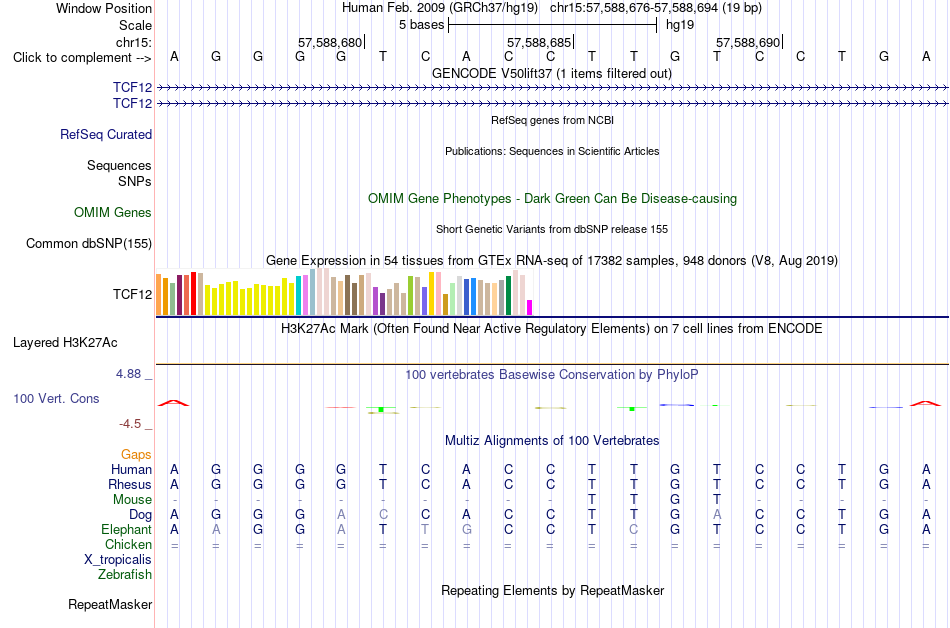Click the magenta bar in GTEx chart
The height and width of the screenshot is (628, 950).
coord(530,308)
